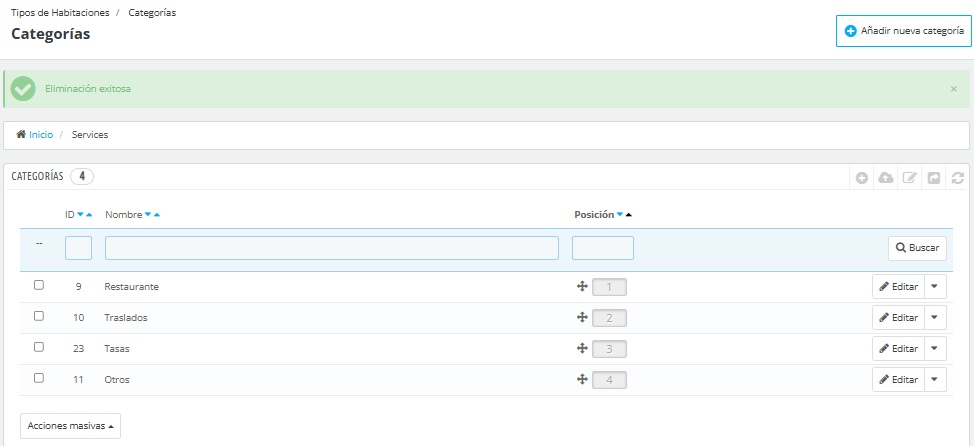Click the cloud upload import icon

(885, 178)
